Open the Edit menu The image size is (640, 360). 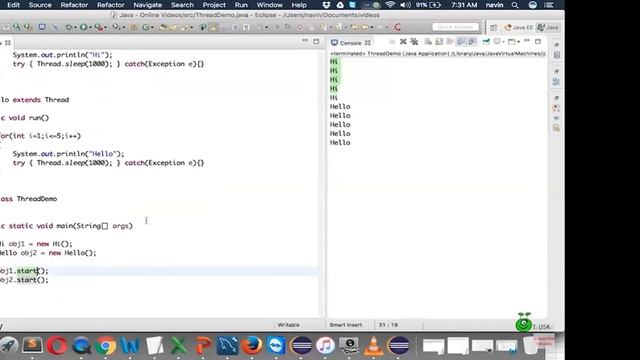coord(13,5)
